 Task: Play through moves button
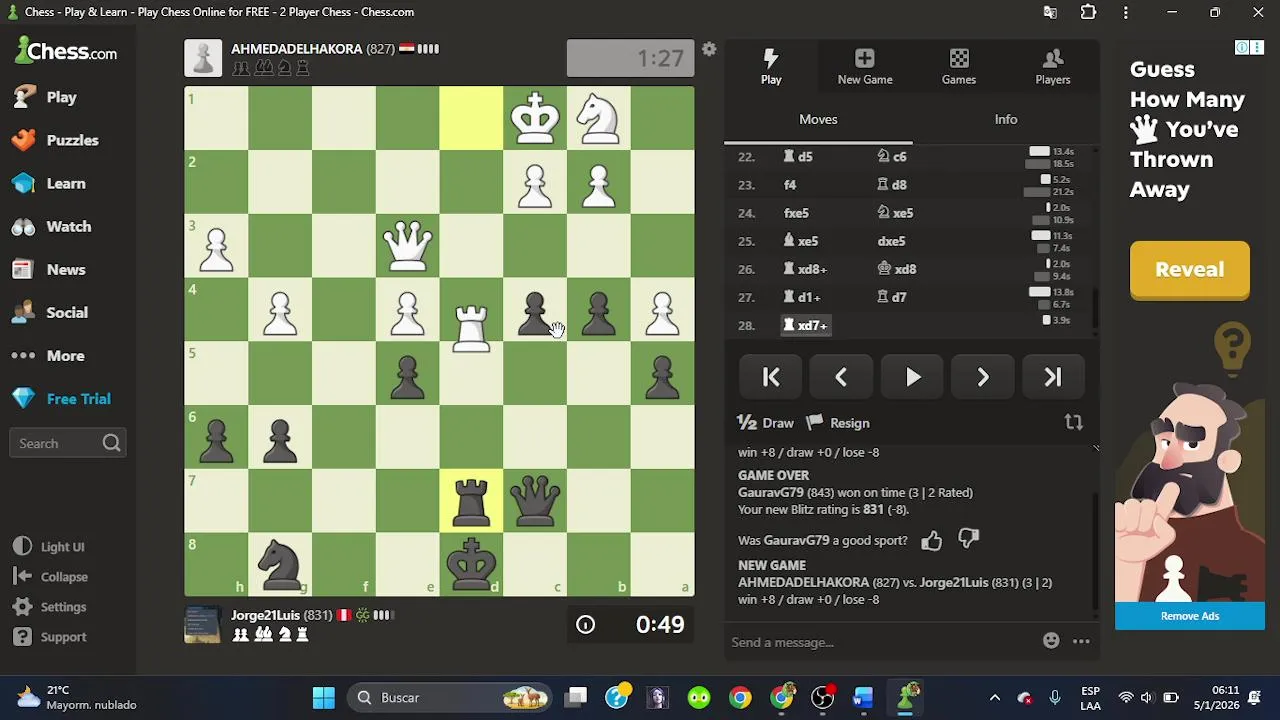tap(913, 377)
